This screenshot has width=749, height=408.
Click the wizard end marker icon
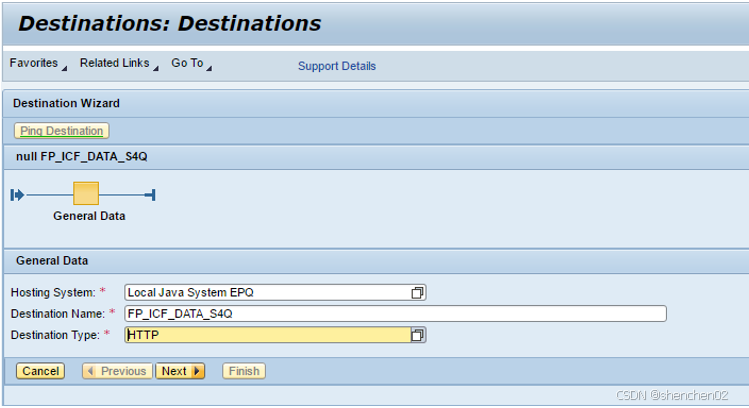150,194
